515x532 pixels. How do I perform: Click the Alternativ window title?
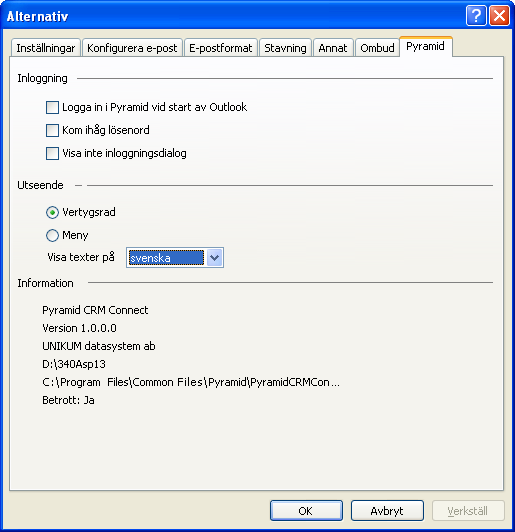pos(37,16)
